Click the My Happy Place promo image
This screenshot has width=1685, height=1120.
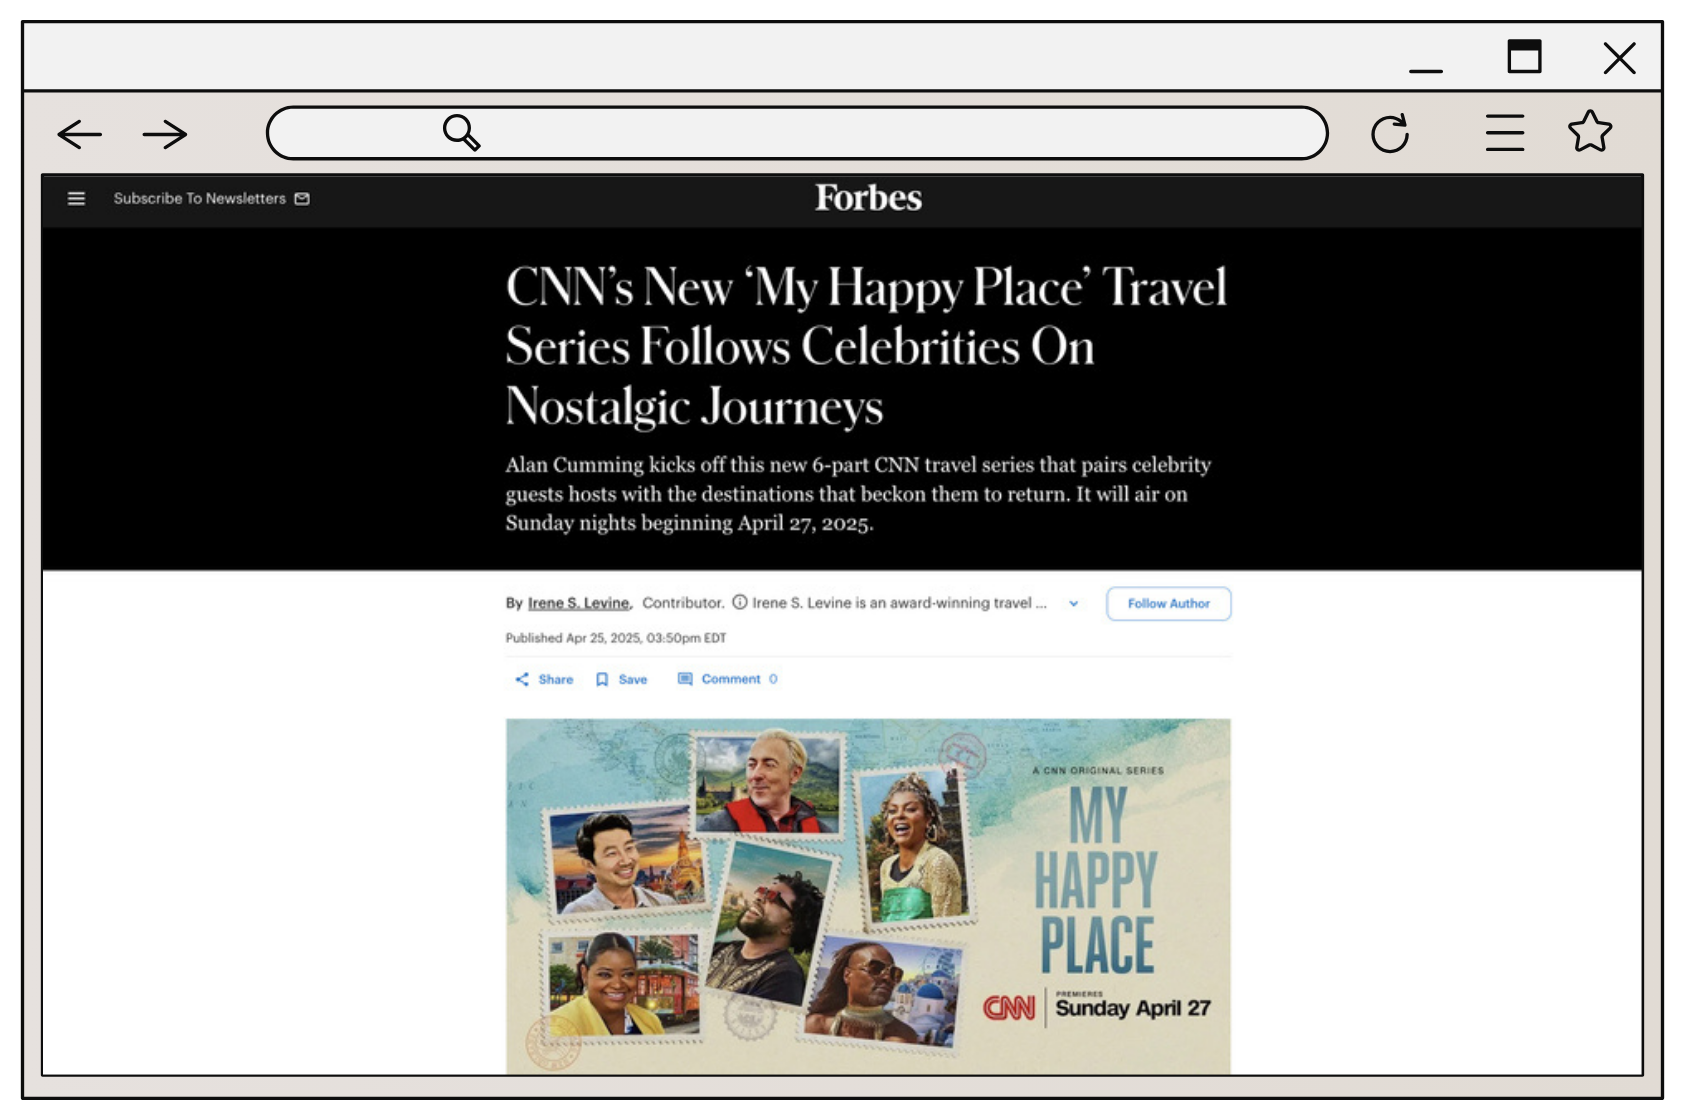click(x=868, y=893)
